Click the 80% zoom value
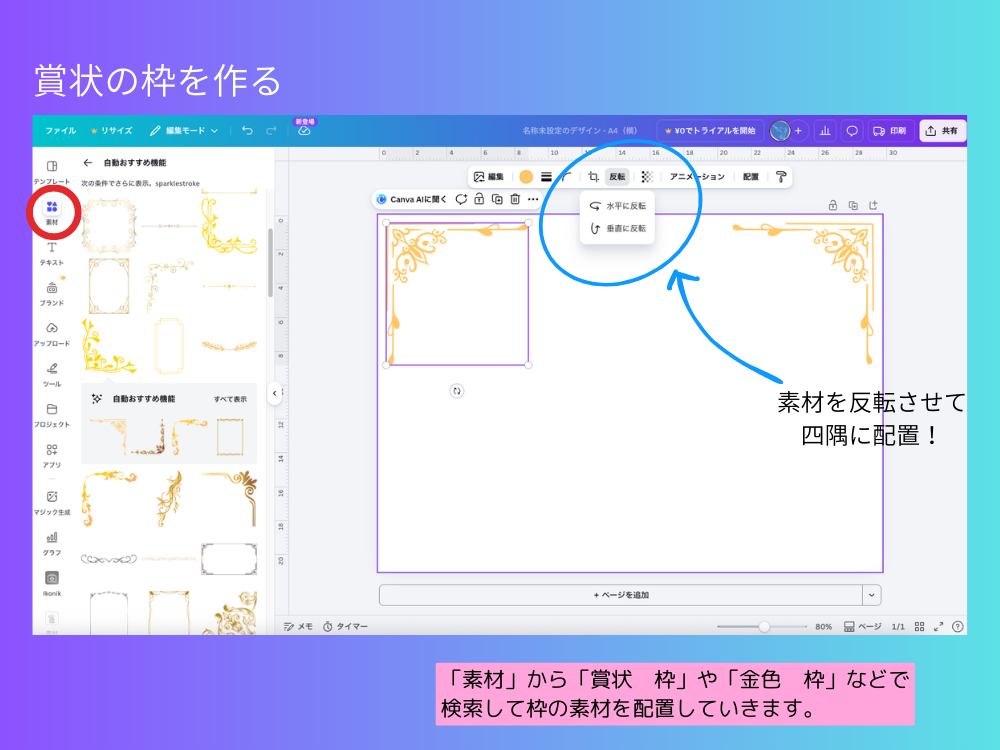Viewport: 1000px width, 750px height. [x=823, y=627]
